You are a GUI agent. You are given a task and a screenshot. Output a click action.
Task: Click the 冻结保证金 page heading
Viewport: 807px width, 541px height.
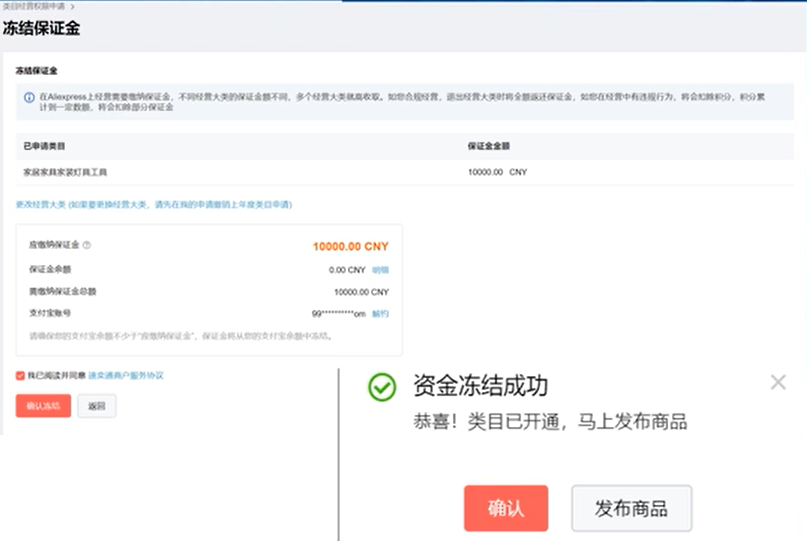41,28
